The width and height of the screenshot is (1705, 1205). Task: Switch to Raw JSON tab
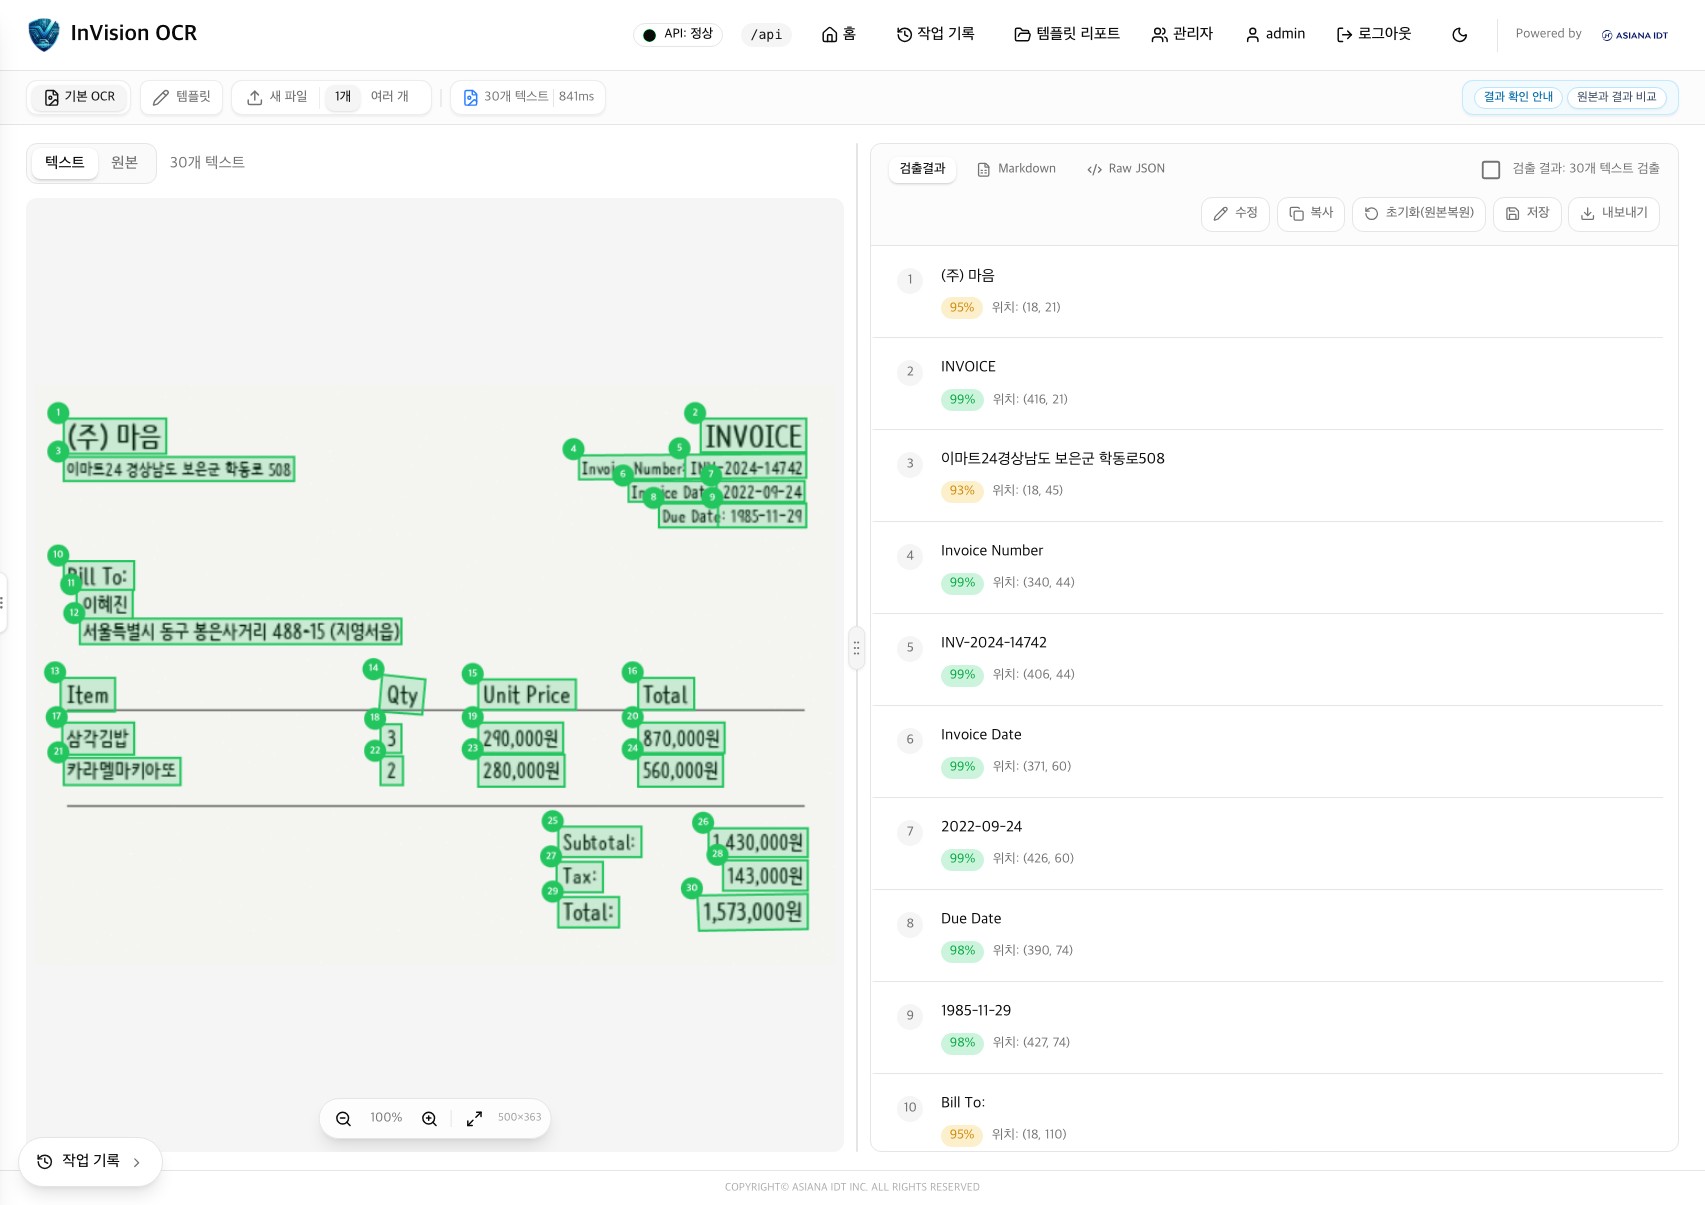point(1126,169)
